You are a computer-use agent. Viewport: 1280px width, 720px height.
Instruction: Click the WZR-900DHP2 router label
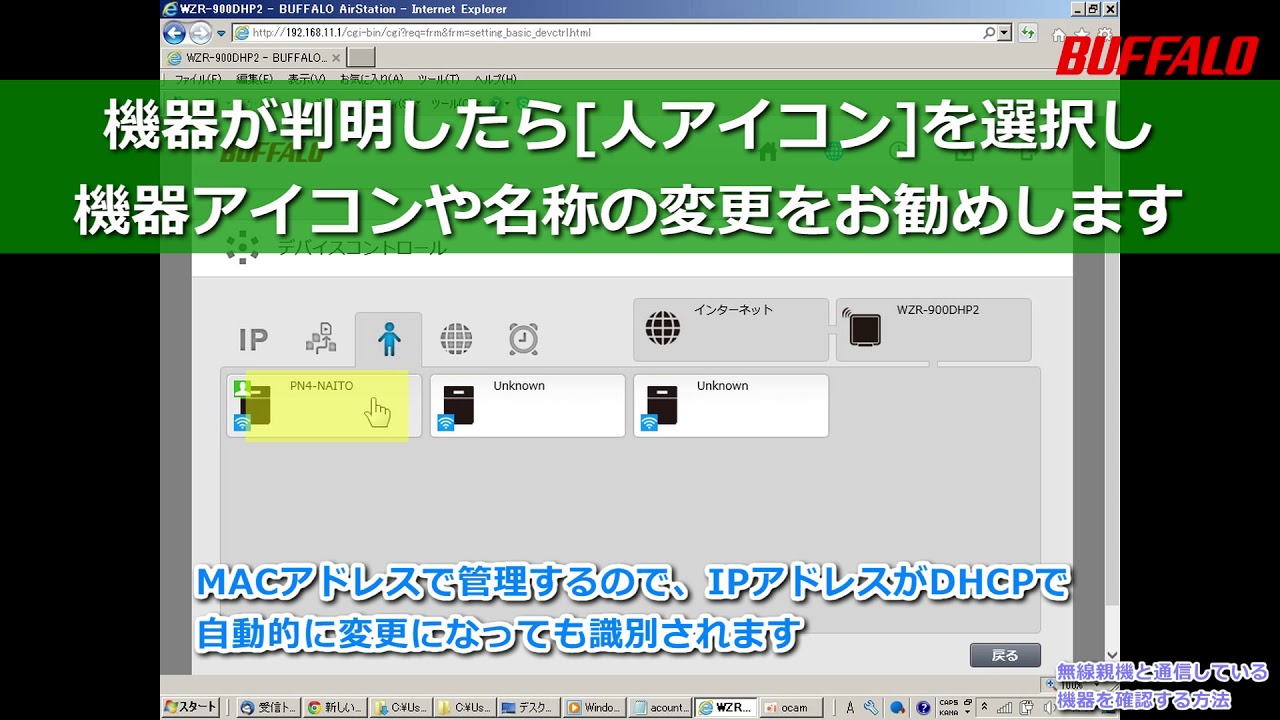938,310
